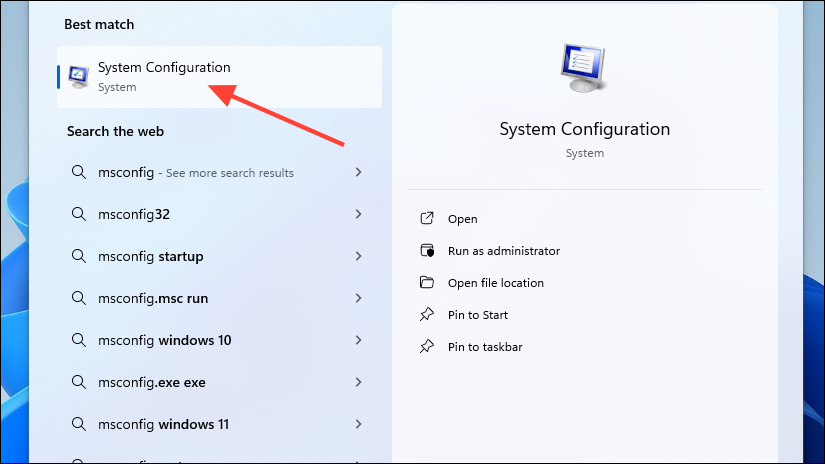Screen dimensions: 825x464
Task: Choose Run as administrator
Action: coord(504,251)
